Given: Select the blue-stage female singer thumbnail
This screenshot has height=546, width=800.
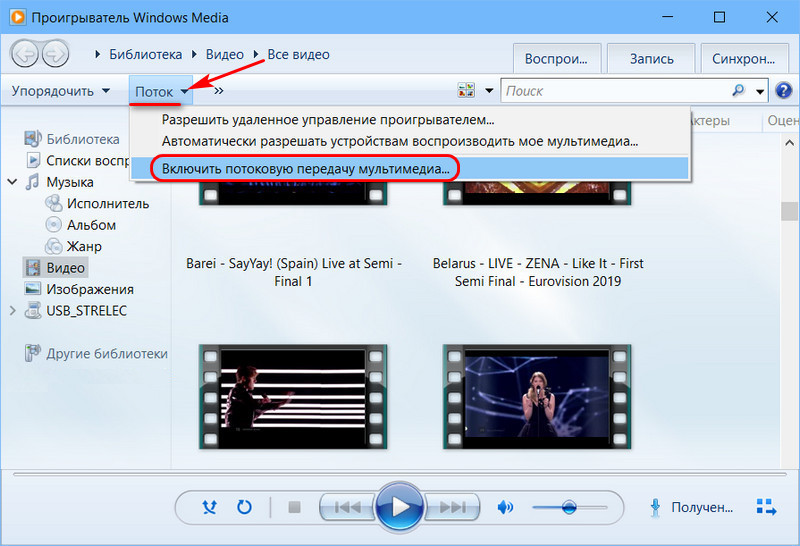Looking at the screenshot, I should [x=537, y=397].
